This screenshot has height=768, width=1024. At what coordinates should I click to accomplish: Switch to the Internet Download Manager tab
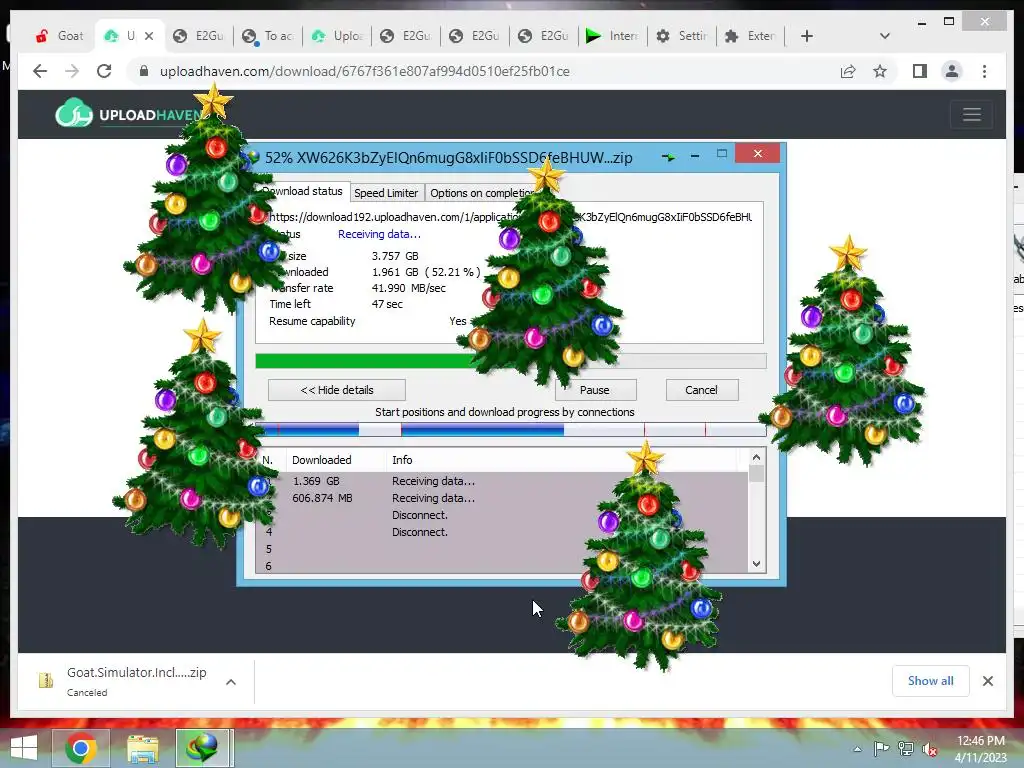pos(612,36)
